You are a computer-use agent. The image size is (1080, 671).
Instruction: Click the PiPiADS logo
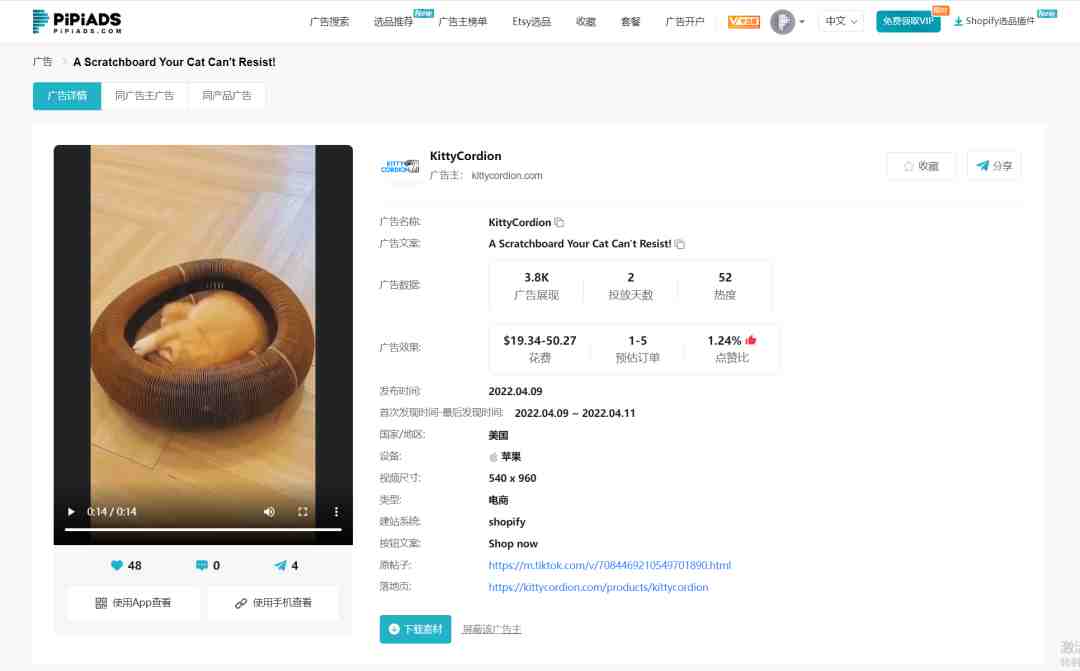pyautogui.click(x=77, y=21)
